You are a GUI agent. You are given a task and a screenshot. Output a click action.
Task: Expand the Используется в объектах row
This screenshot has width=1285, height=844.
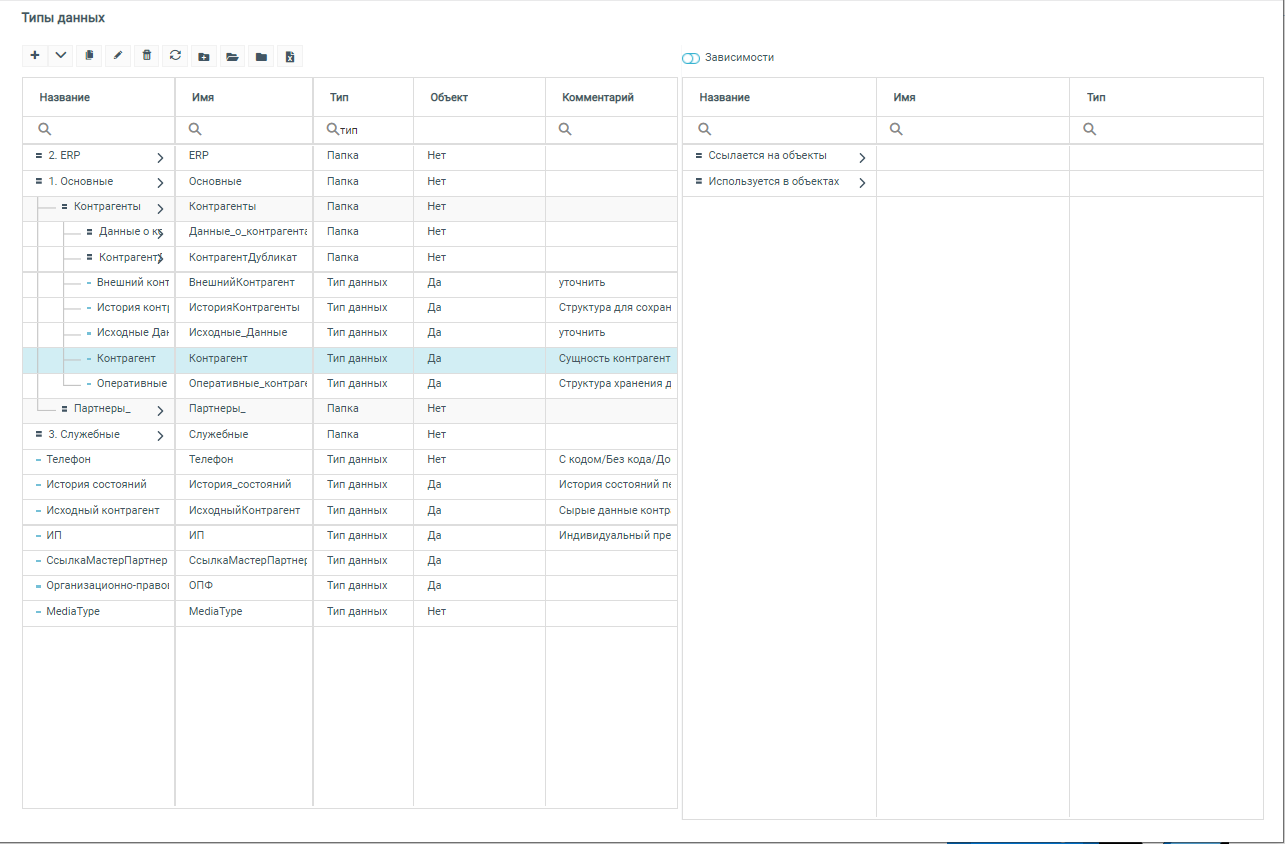[x=862, y=183]
